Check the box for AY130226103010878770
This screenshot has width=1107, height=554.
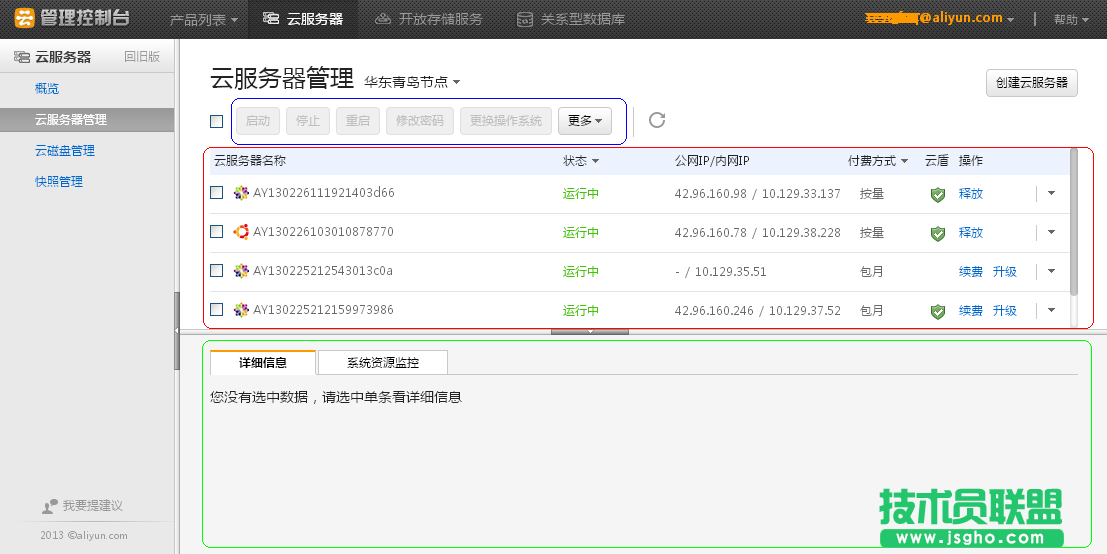click(x=217, y=231)
